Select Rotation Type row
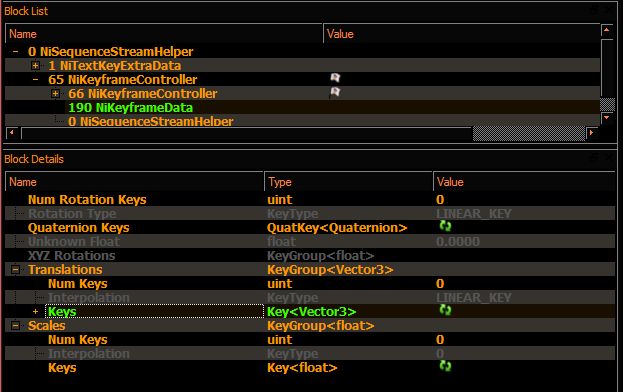This screenshot has width=623, height=392. click(x=310, y=214)
